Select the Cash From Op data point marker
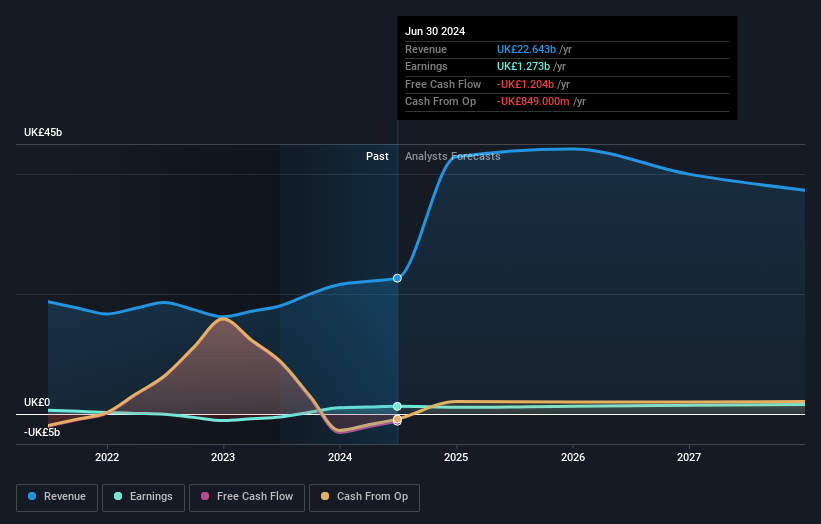This screenshot has width=821, height=524. 397,419
